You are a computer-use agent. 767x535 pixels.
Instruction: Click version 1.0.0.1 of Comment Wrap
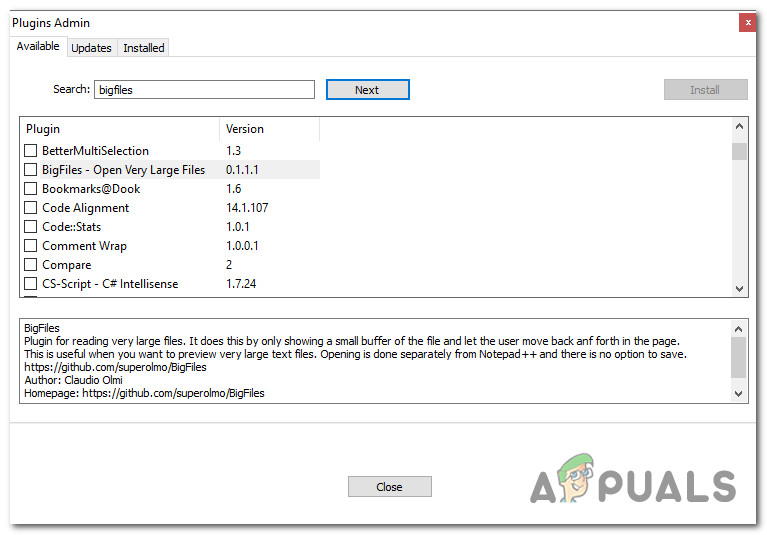click(242, 245)
